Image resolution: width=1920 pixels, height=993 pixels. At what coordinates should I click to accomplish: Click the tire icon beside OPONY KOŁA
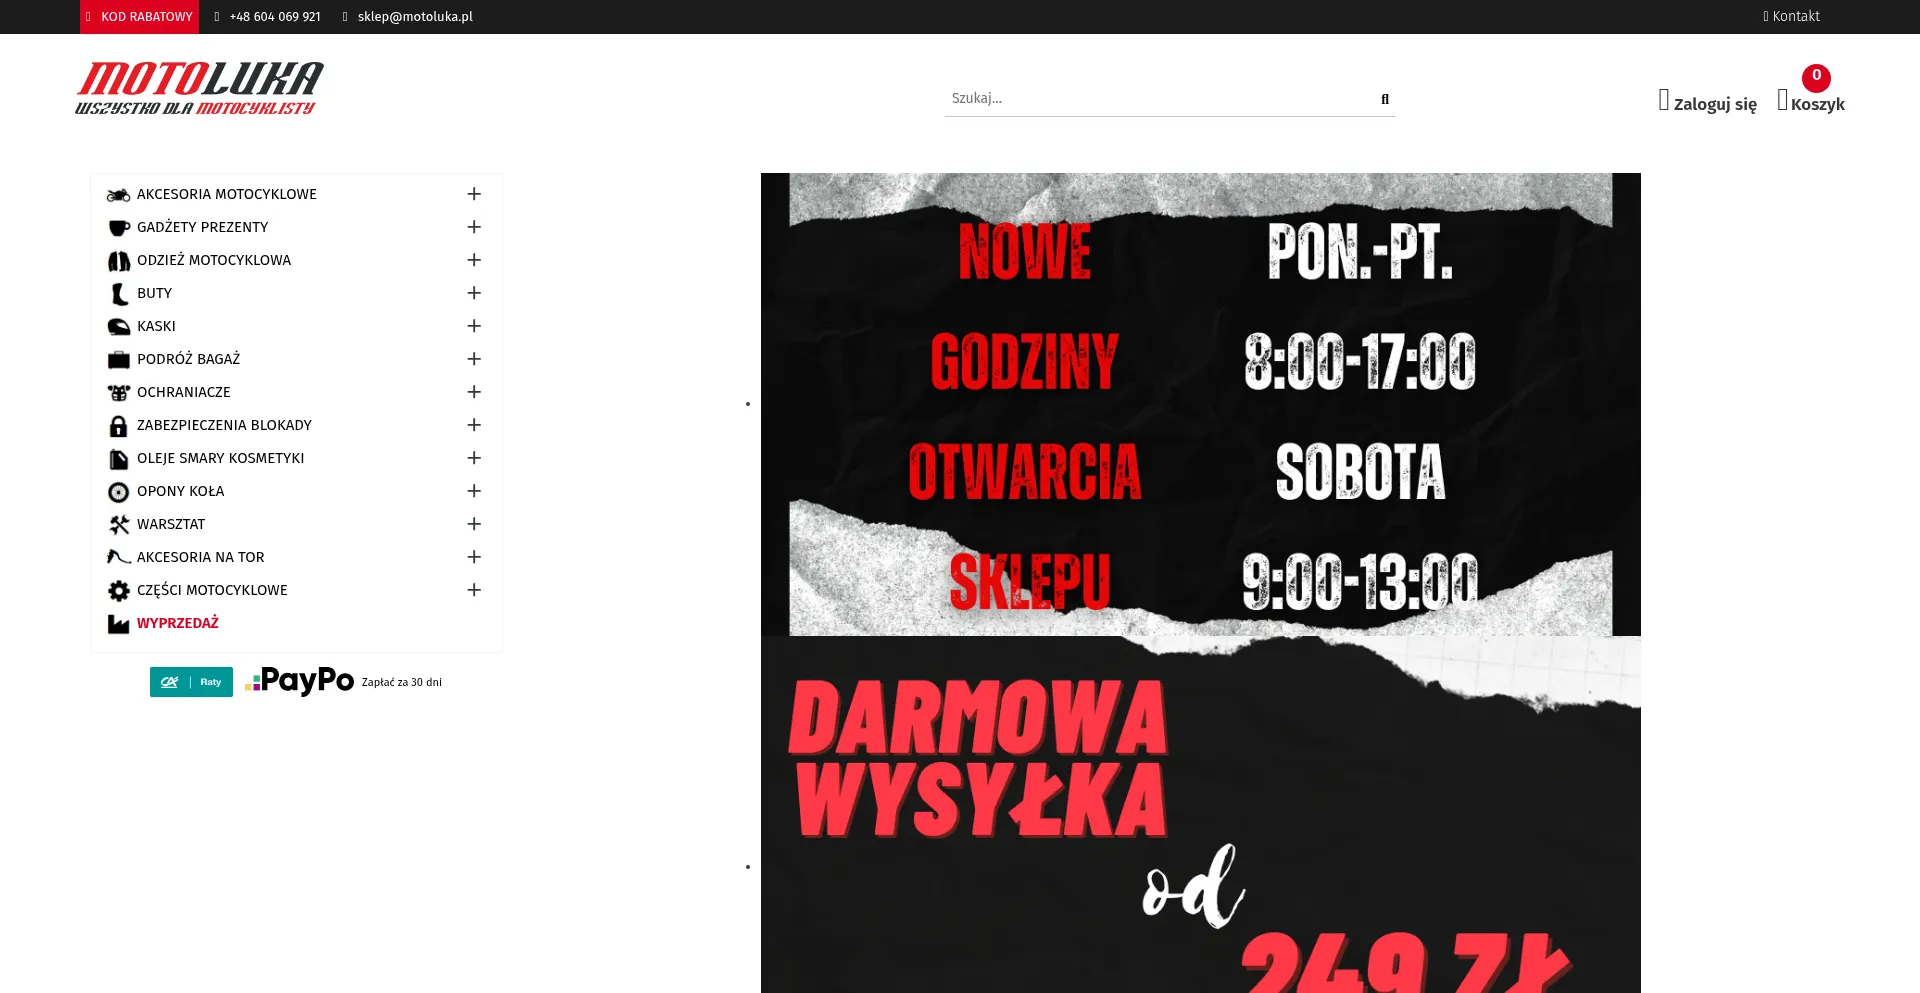coord(118,492)
